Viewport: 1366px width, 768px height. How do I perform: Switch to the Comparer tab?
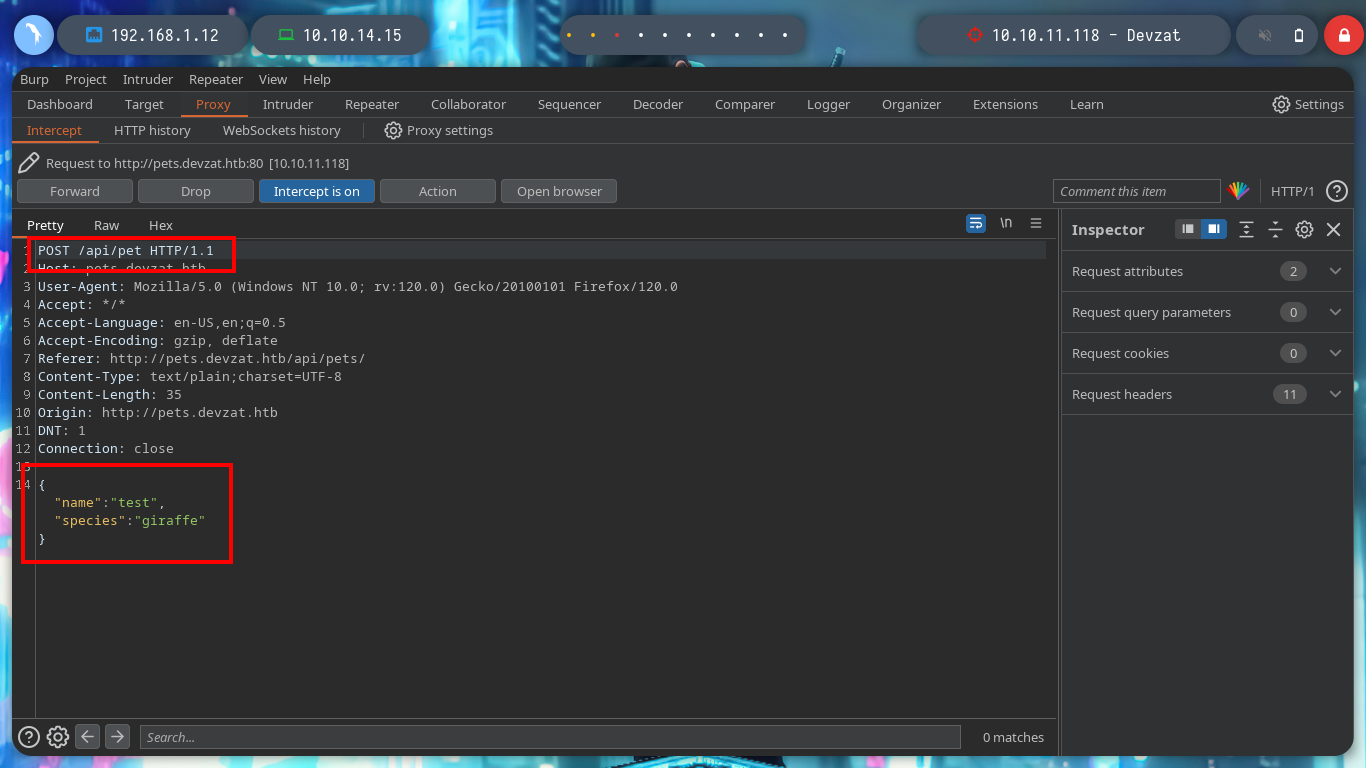(x=745, y=104)
